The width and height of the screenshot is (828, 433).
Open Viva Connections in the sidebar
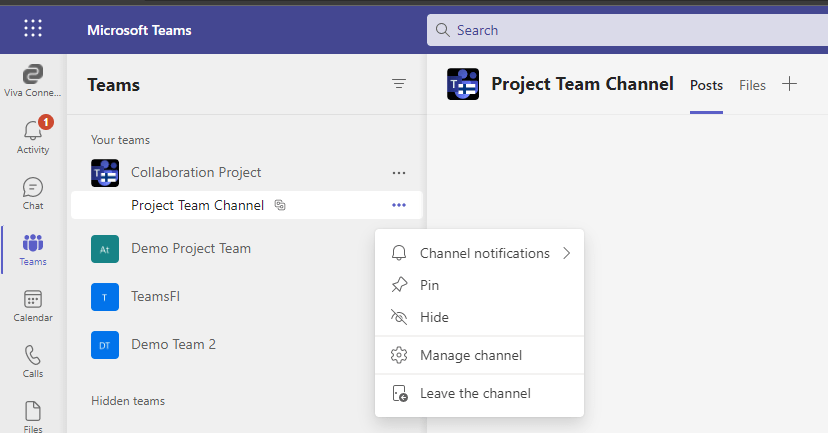point(33,80)
